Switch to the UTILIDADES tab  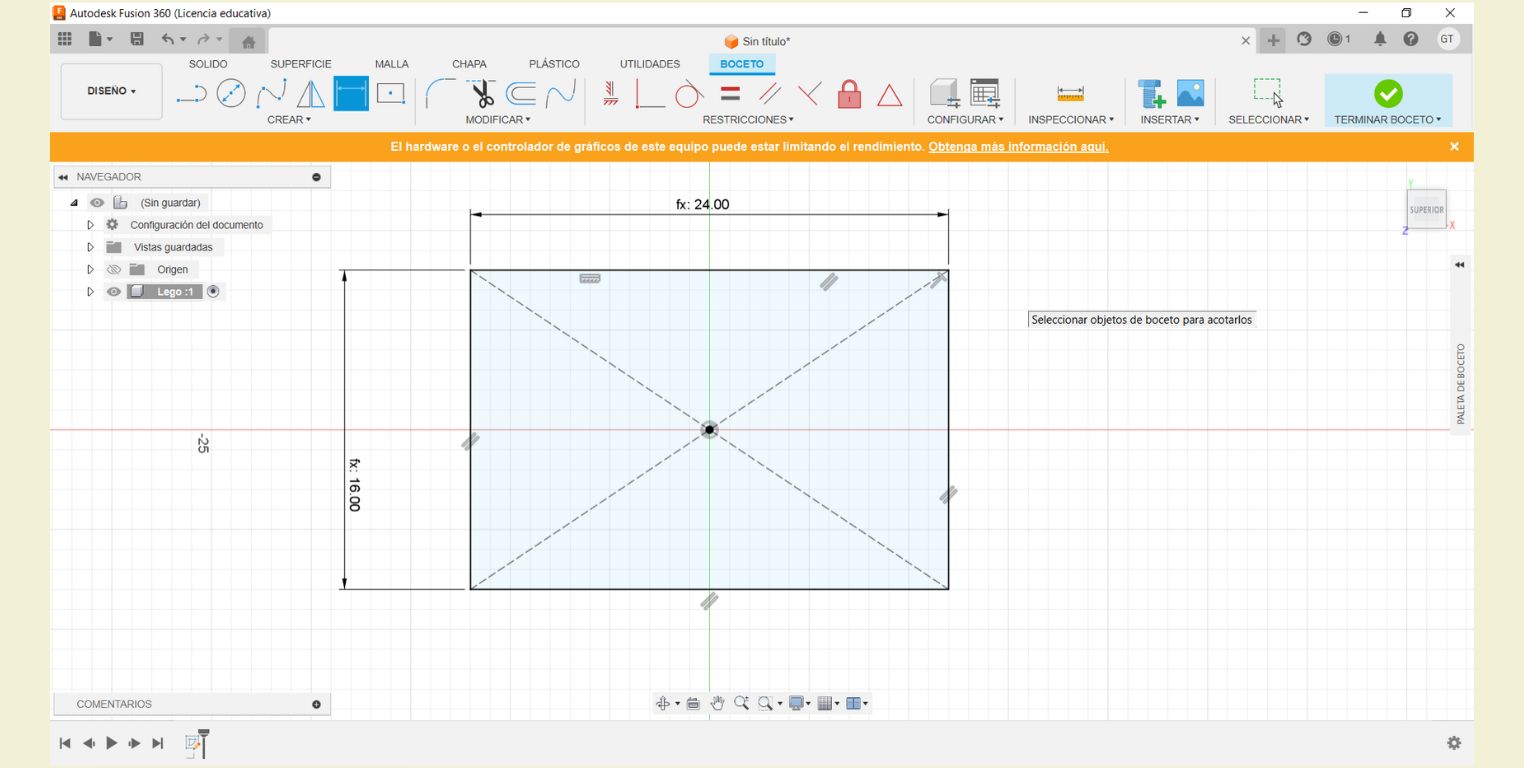[650, 64]
